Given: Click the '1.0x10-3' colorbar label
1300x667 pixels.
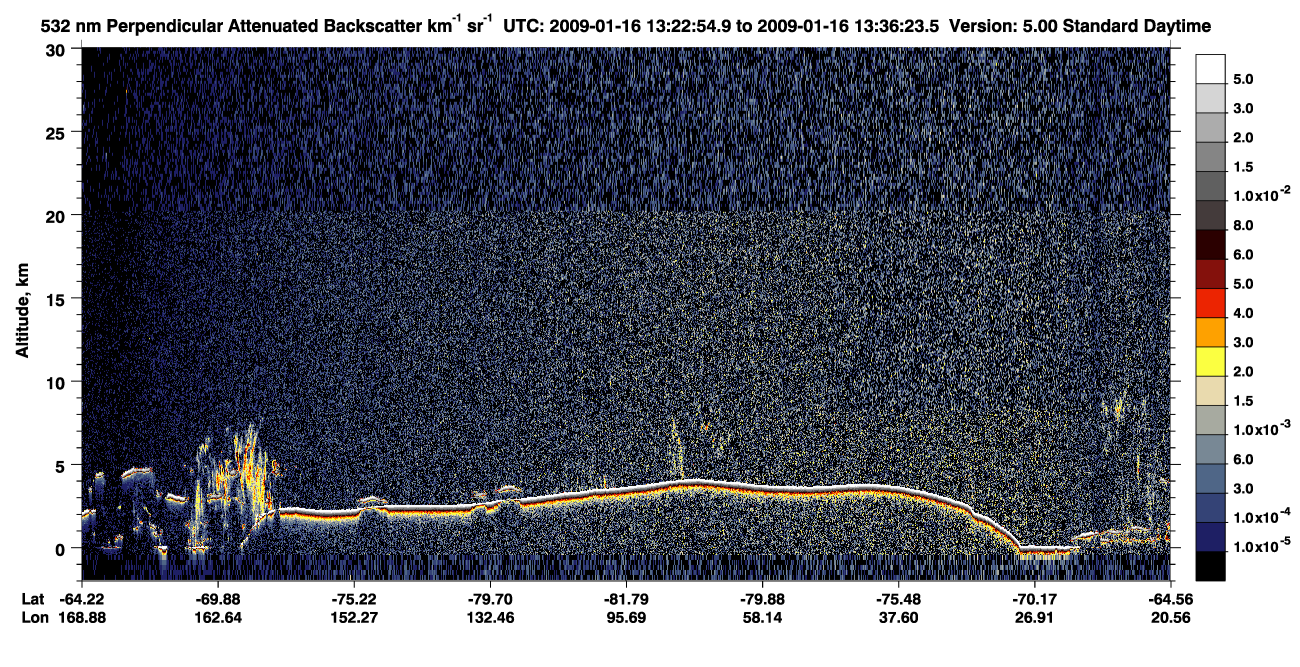Looking at the screenshot, I should click(1263, 429).
